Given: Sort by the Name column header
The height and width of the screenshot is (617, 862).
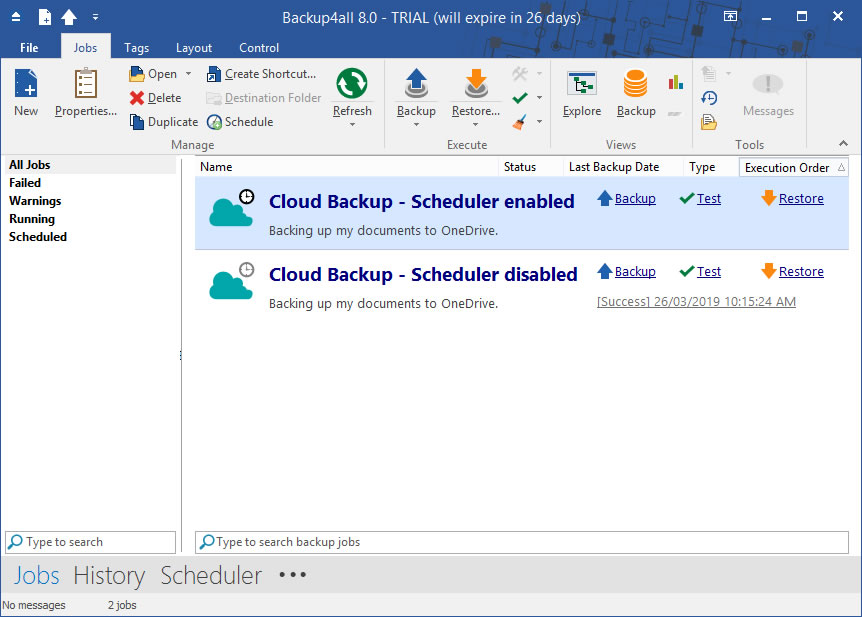Looking at the screenshot, I should 346,167.
